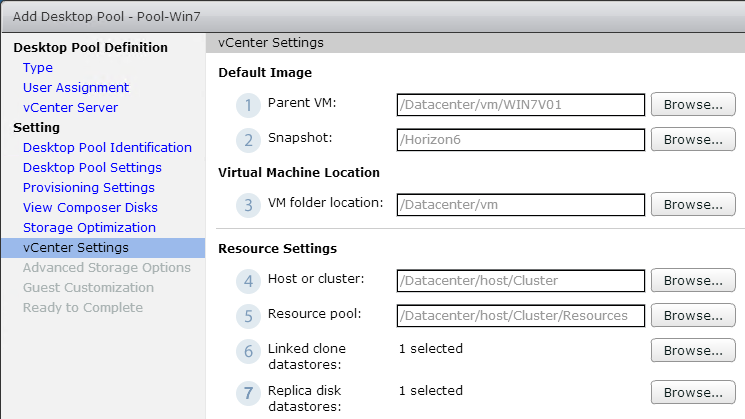Click the step 2 circle for Snapshot
The height and width of the screenshot is (419, 745).
click(248, 140)
